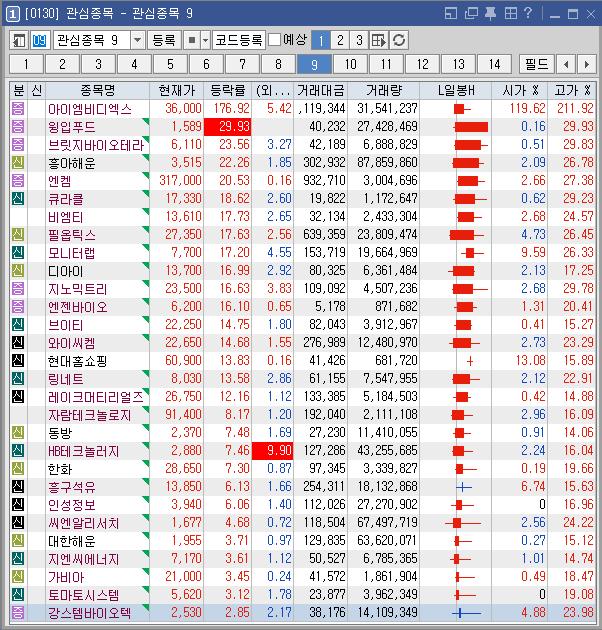Click the 증 badge on 강스템바이오텍 row
This screenshot has height=630, width=602.
pos(18,613)
